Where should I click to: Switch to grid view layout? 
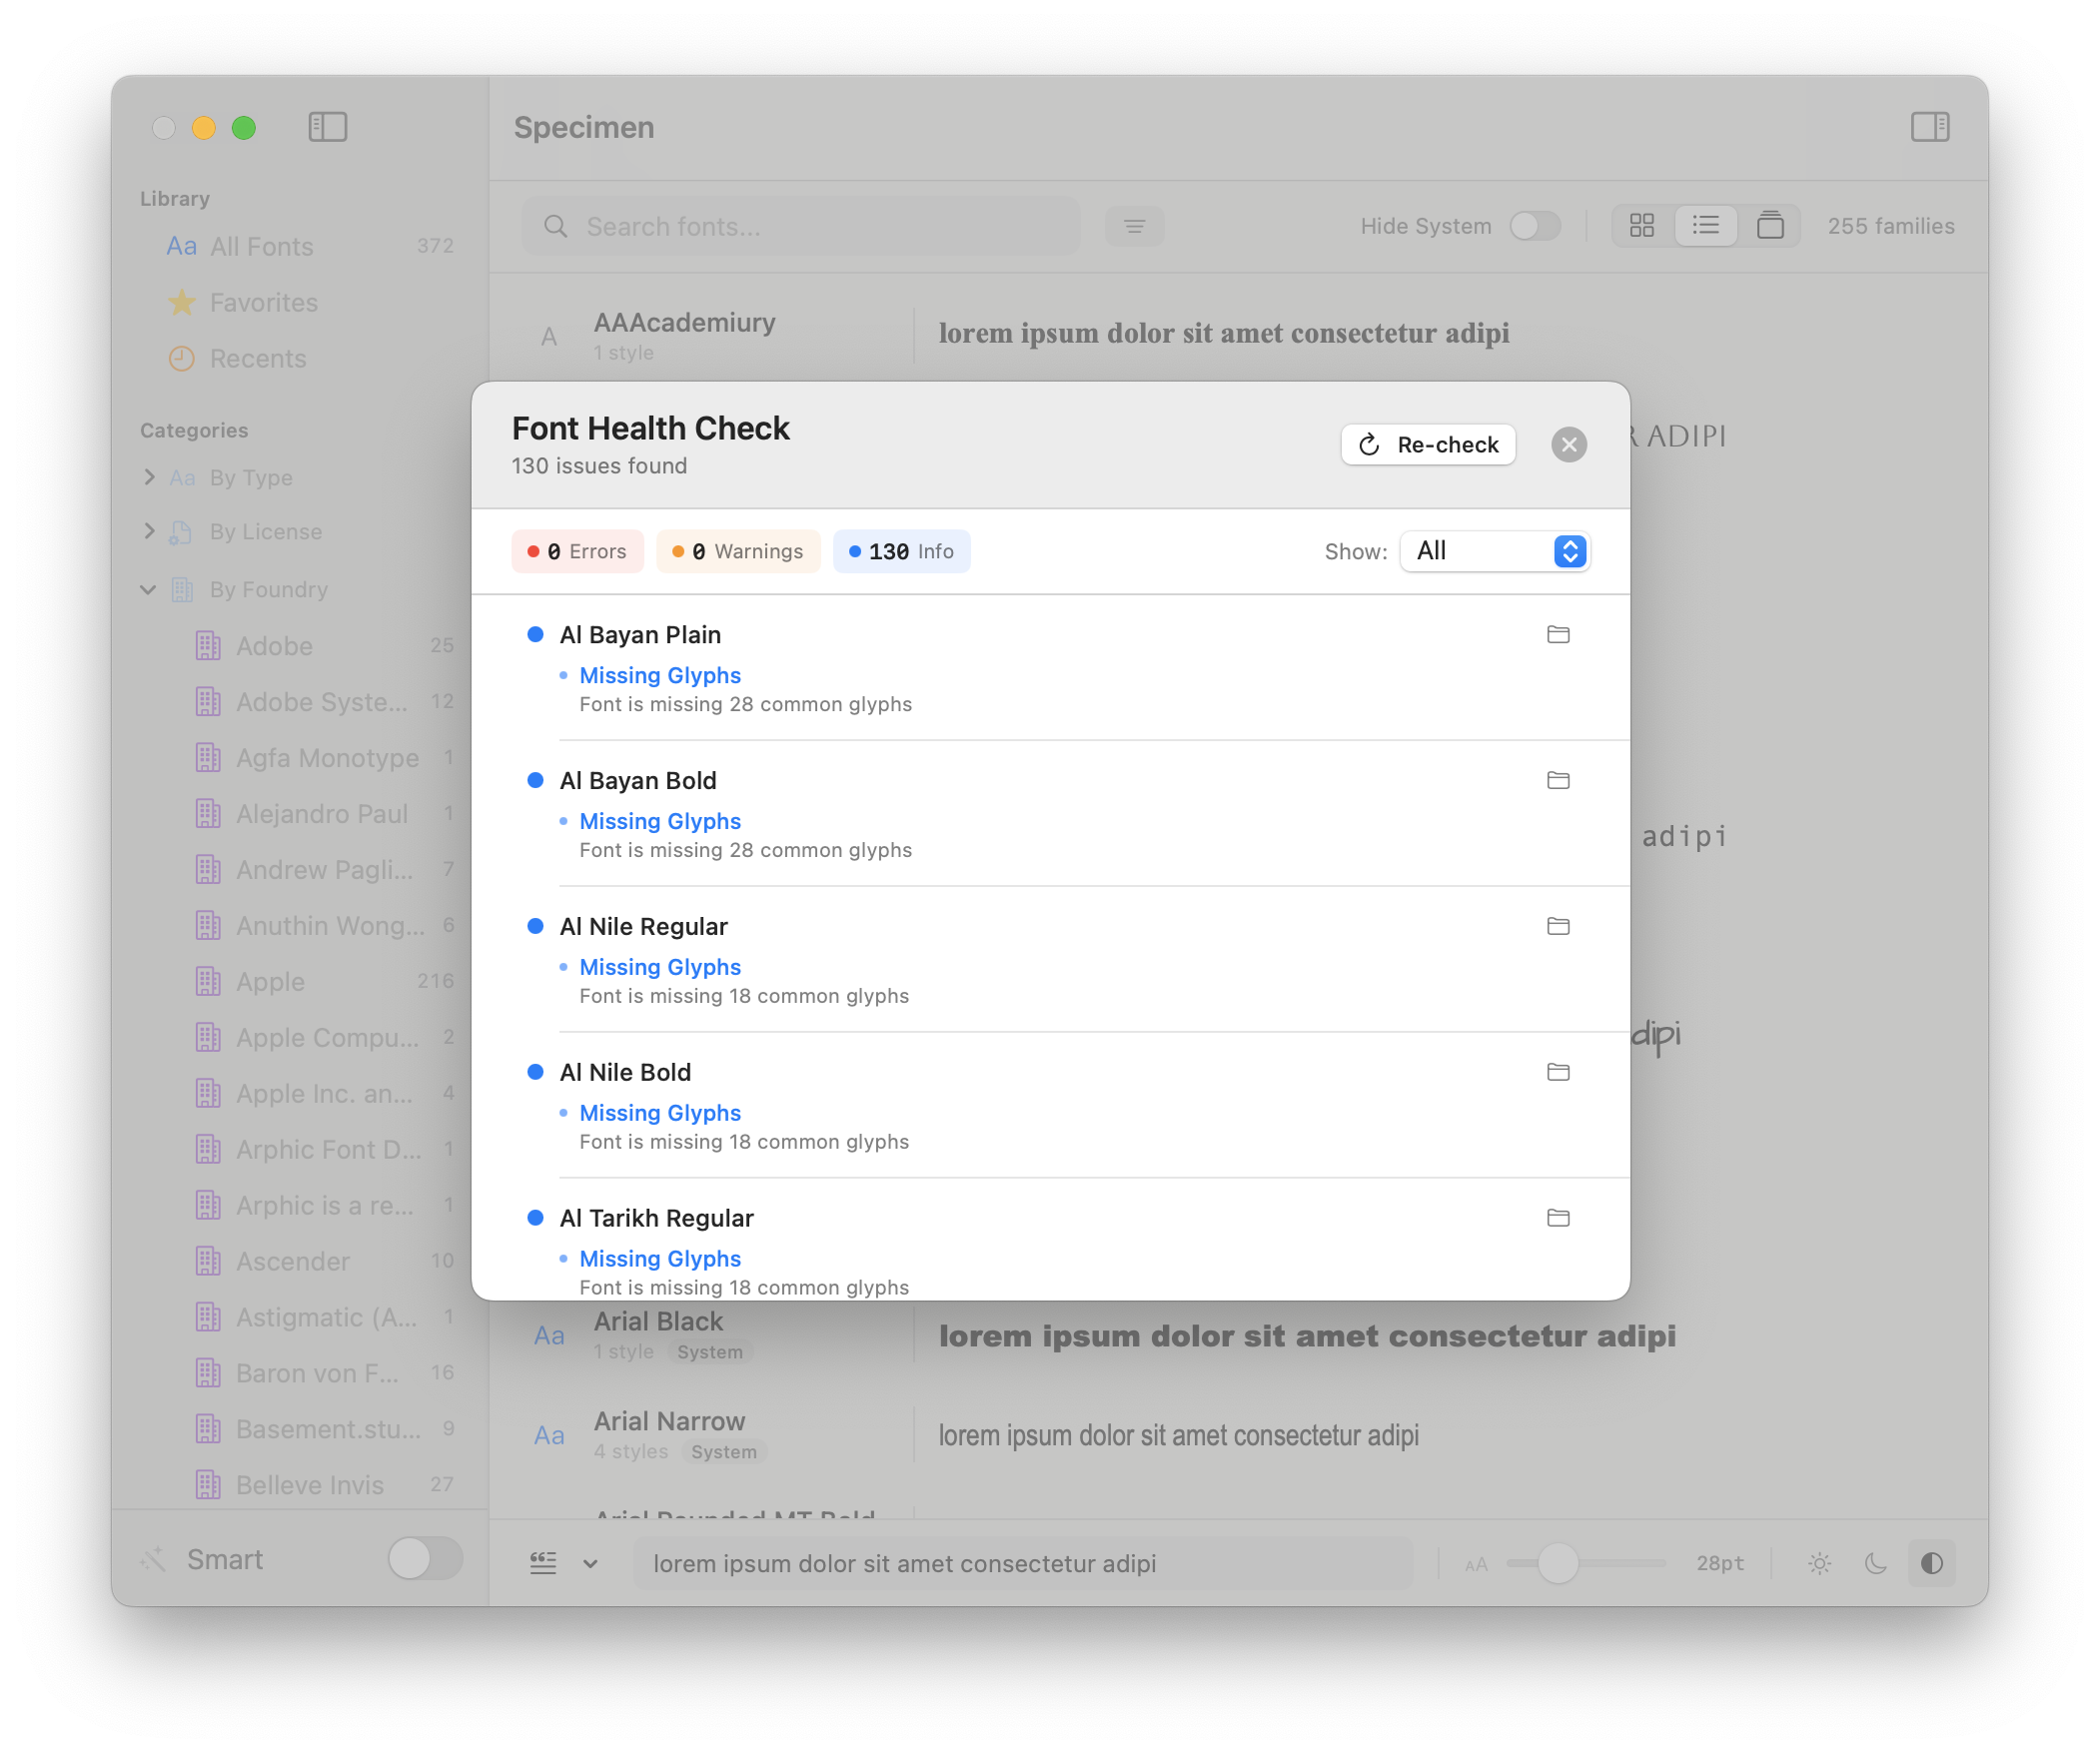coord(1641,226)
